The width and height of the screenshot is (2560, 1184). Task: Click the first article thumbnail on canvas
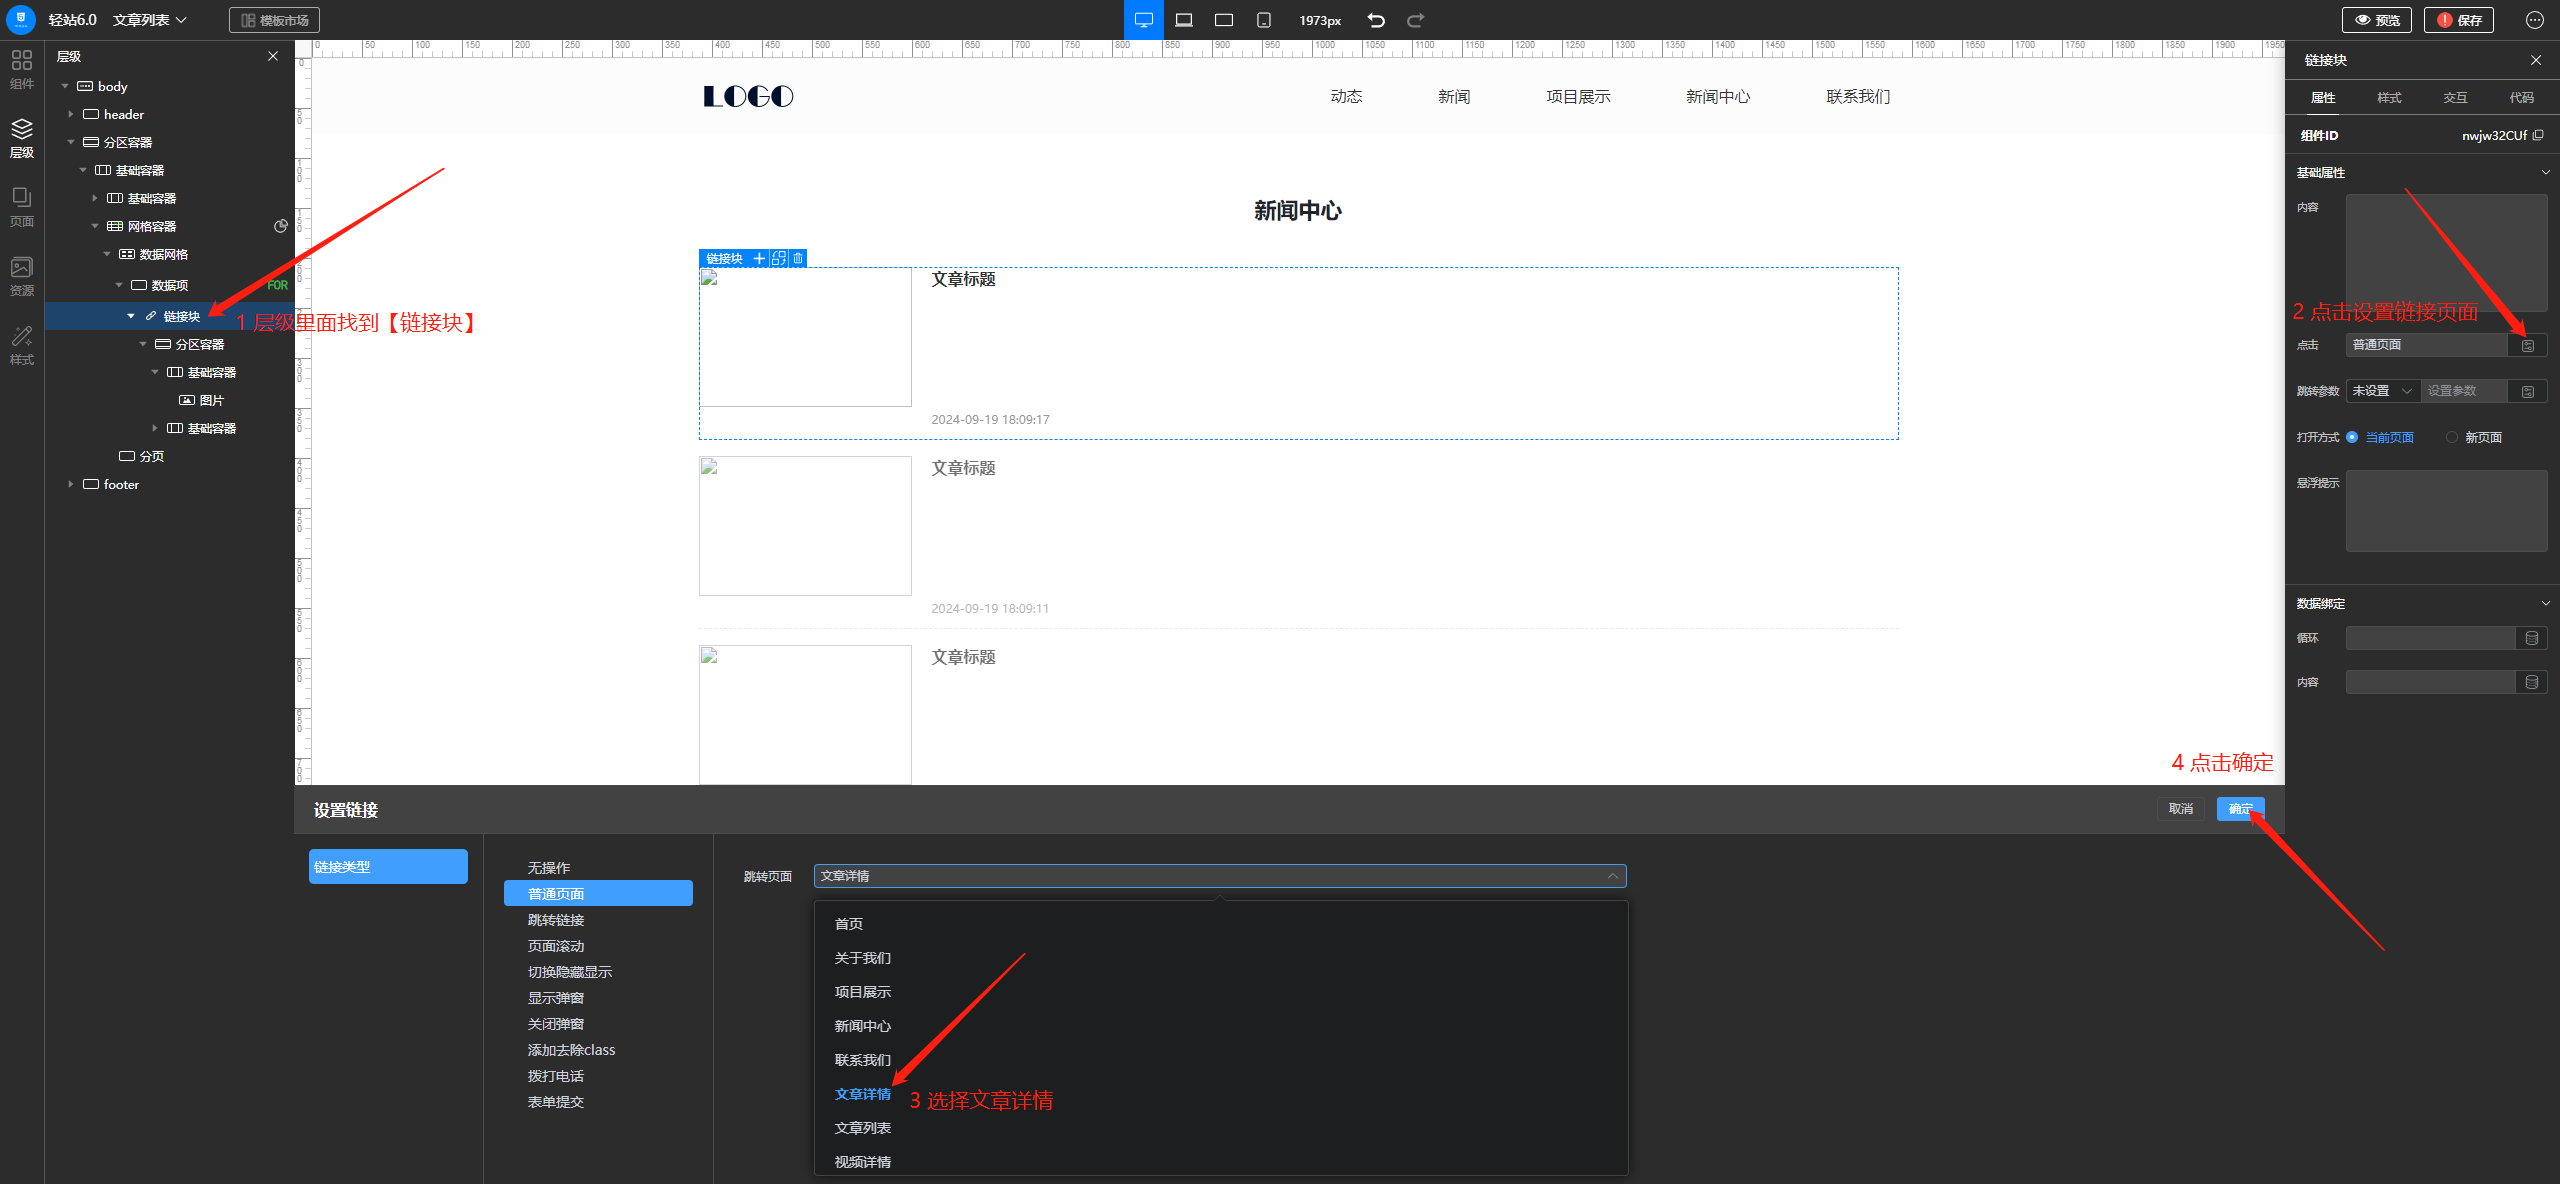click(x=805, y=336)
